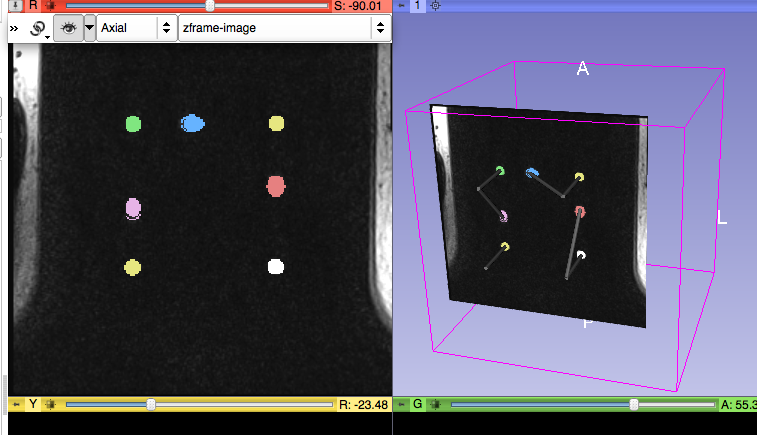Click the red slice view pin icon

coord(16,6)
